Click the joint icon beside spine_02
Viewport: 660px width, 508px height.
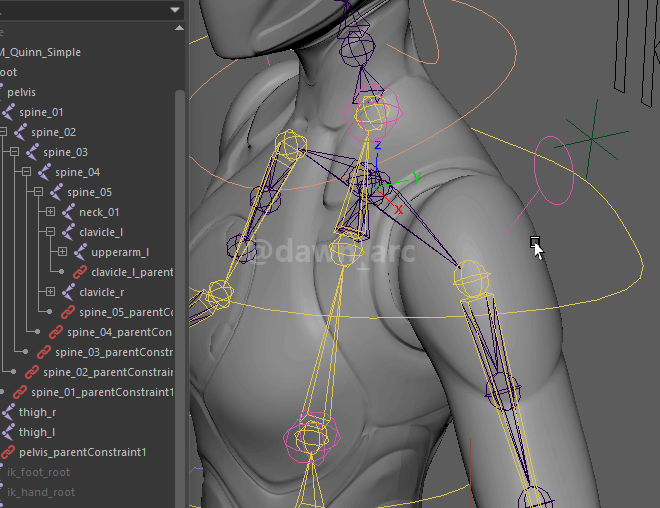click(20, 132)
